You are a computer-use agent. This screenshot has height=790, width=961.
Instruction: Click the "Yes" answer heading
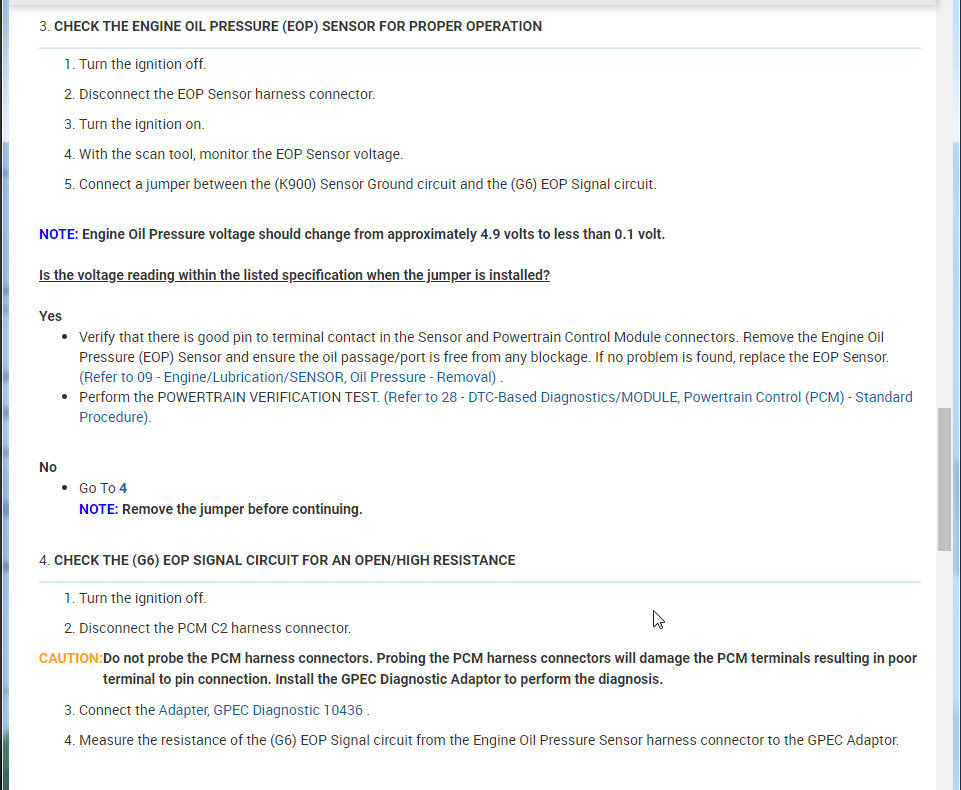50,316
